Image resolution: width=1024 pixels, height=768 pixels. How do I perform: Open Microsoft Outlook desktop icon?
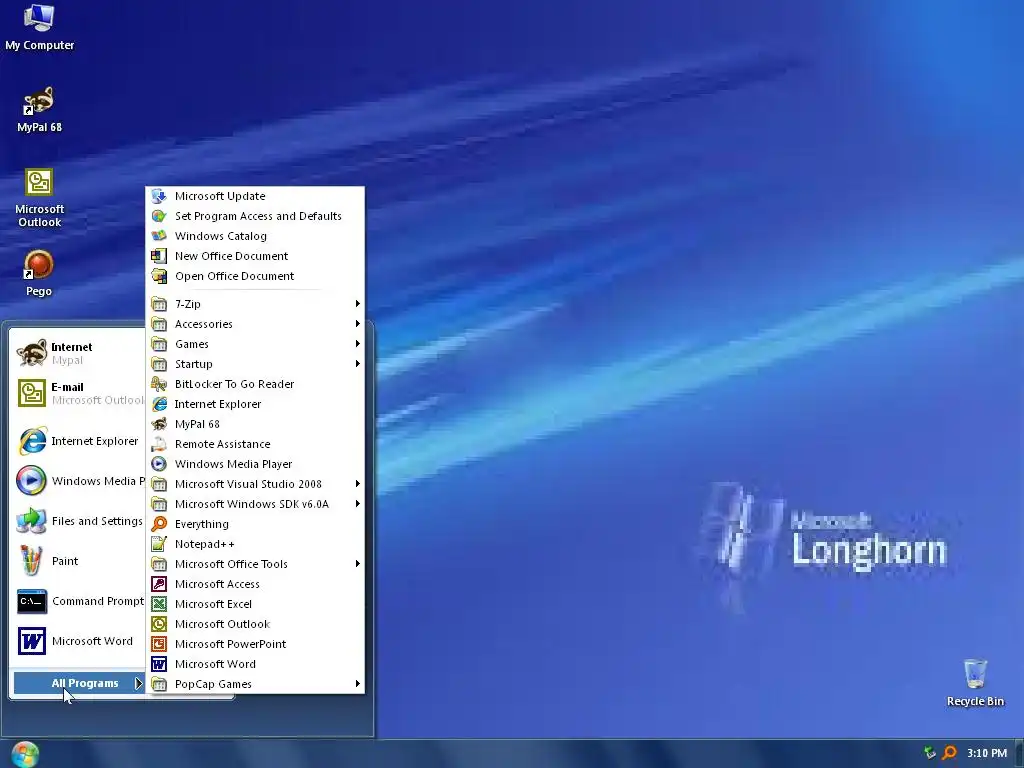tap(39, 197)
